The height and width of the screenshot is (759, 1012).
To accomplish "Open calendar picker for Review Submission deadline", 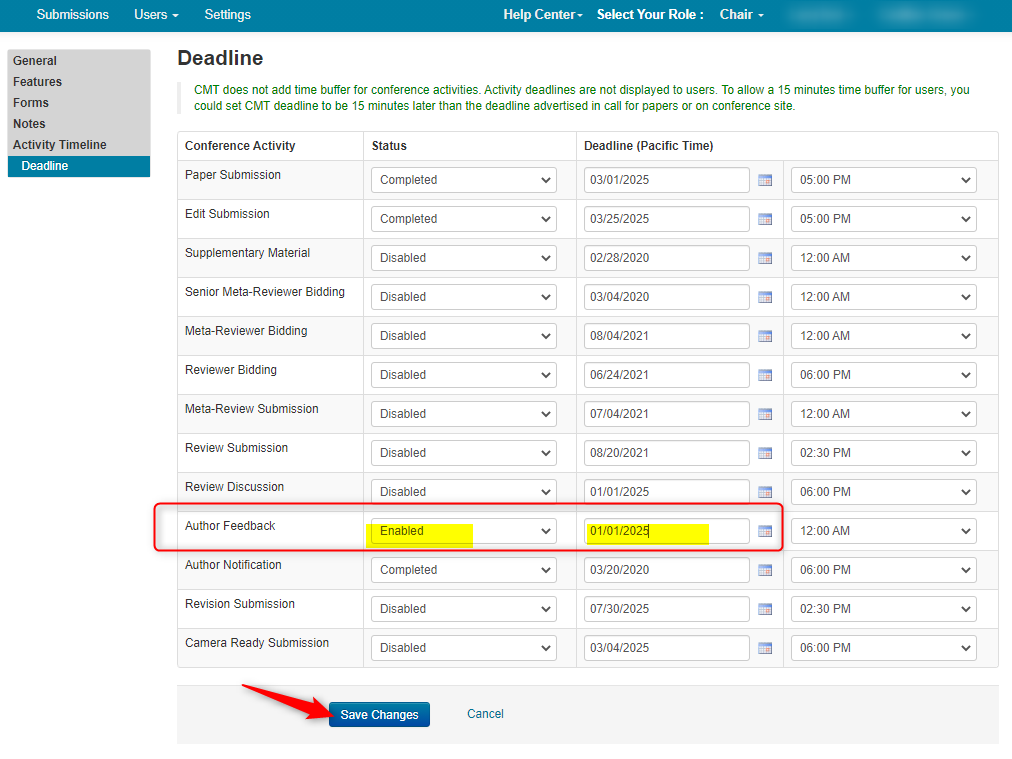I will click(765, 453).
